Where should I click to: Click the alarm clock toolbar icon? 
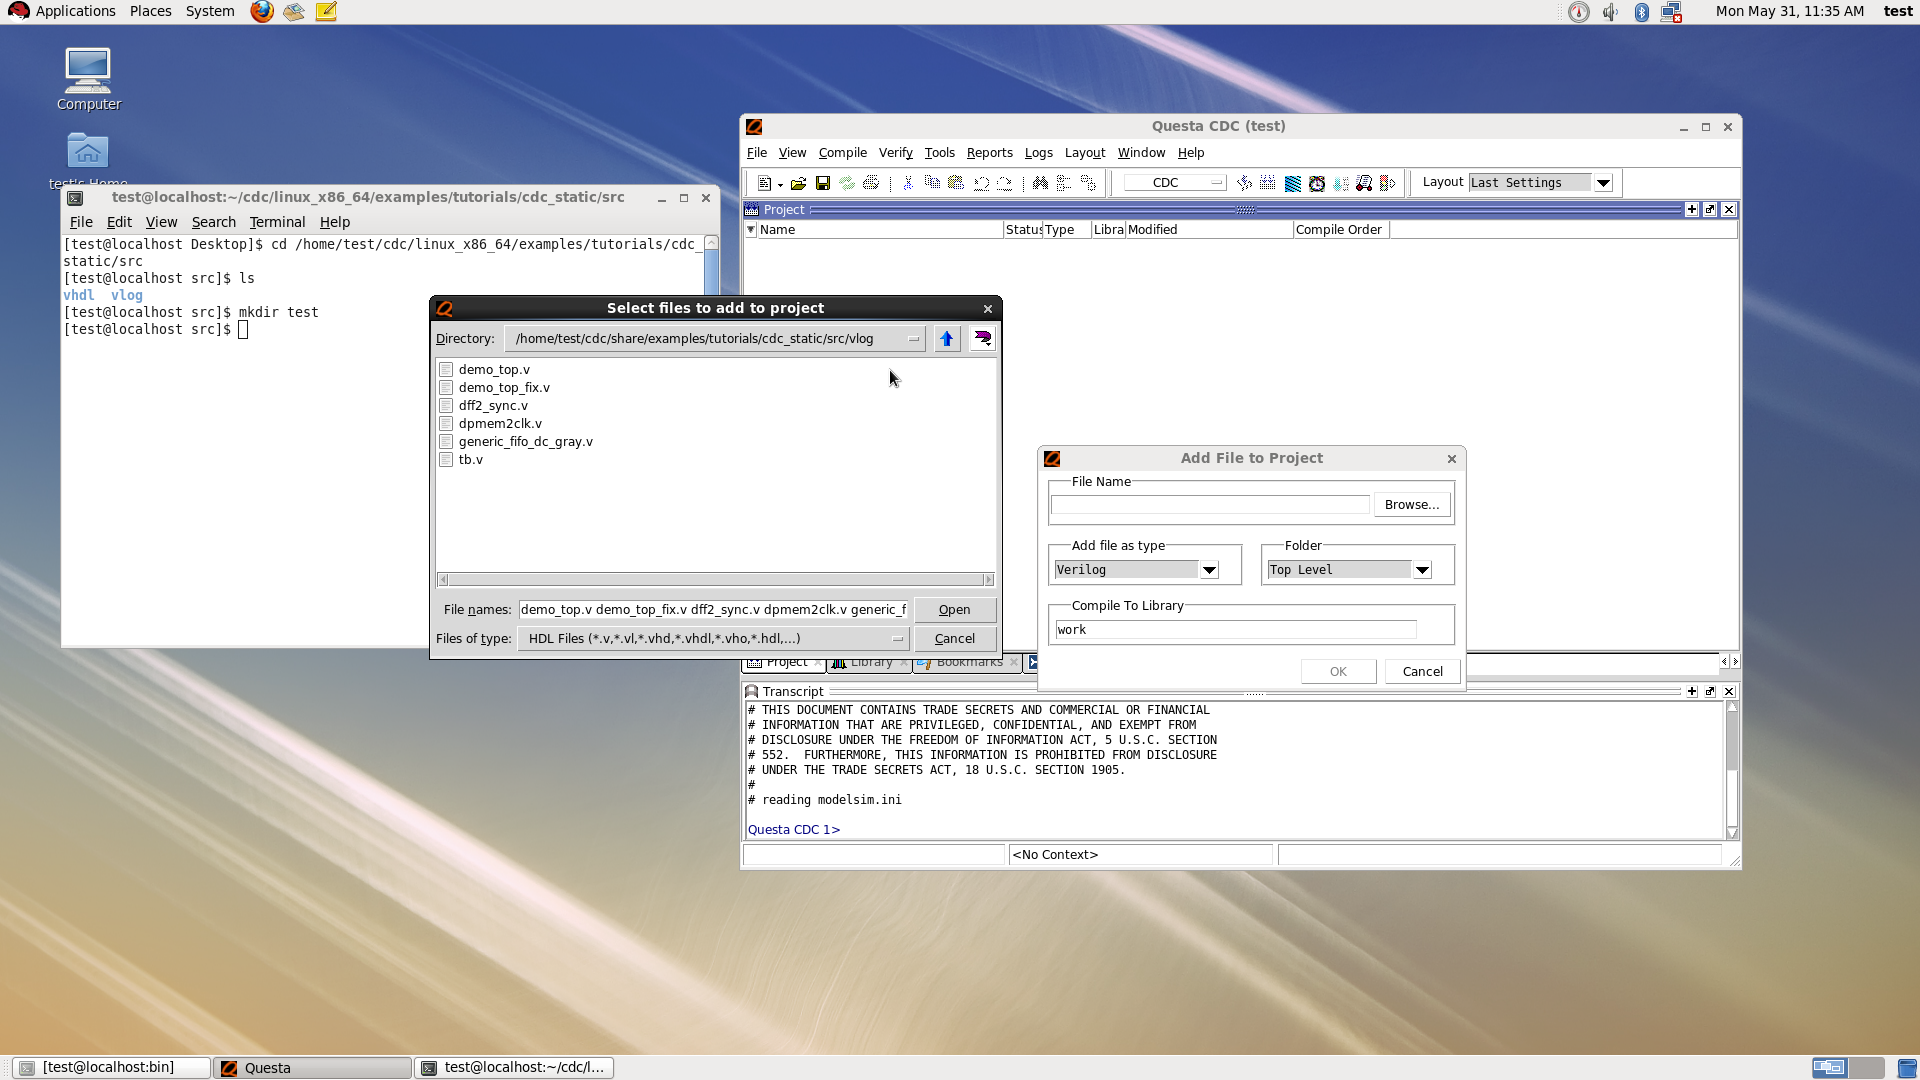[1317, 183]
